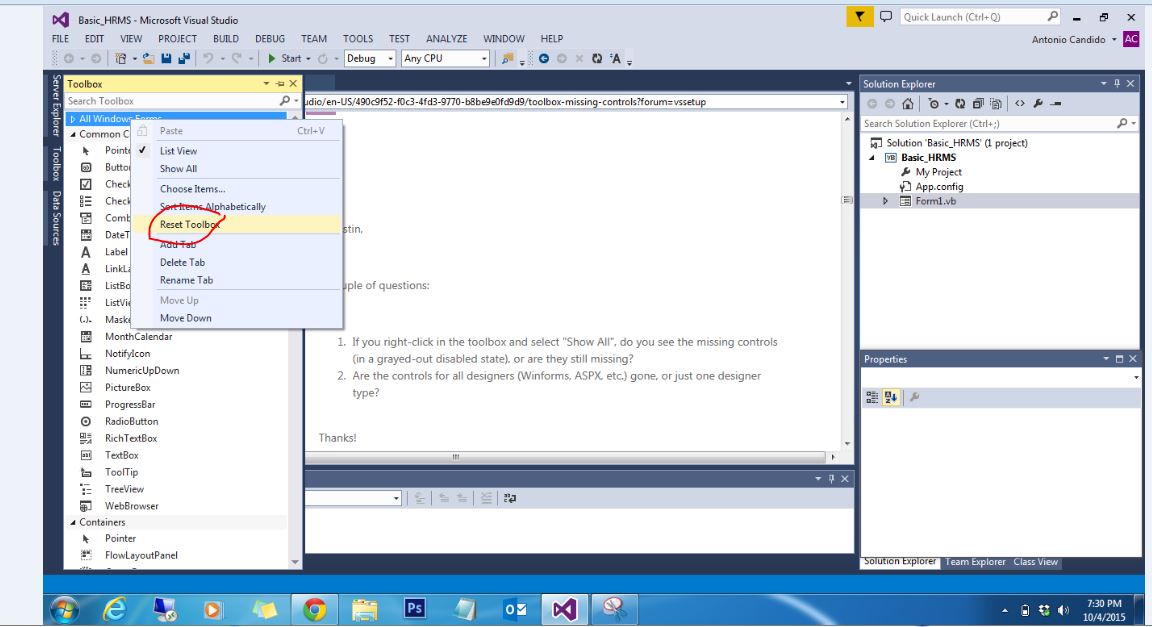
Task: Open the ANALYZE menu
Action: (x=447, y=39)
